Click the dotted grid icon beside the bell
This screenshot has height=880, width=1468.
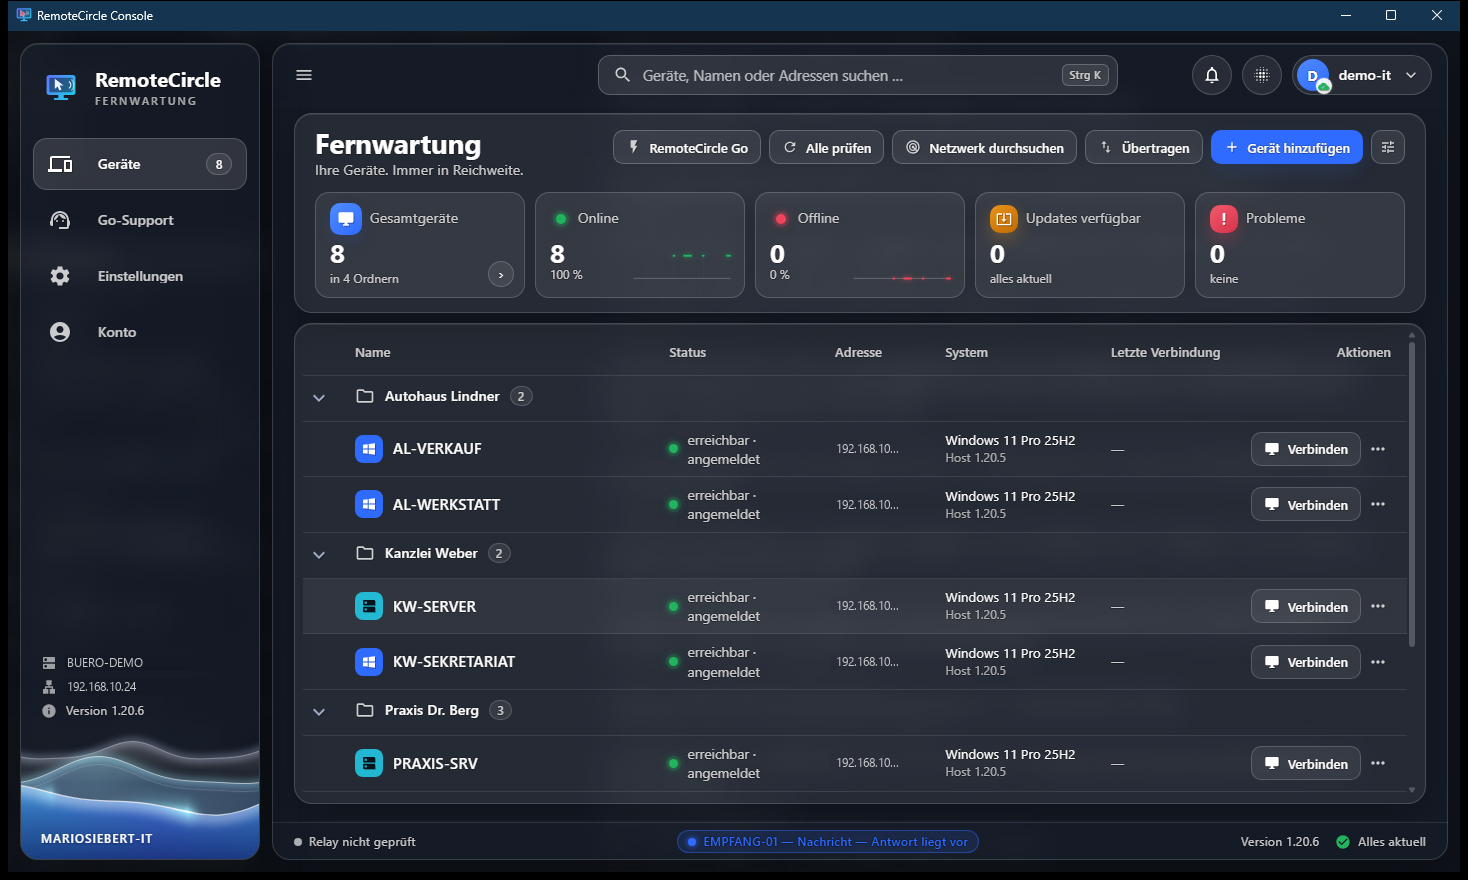point(1262,75)
